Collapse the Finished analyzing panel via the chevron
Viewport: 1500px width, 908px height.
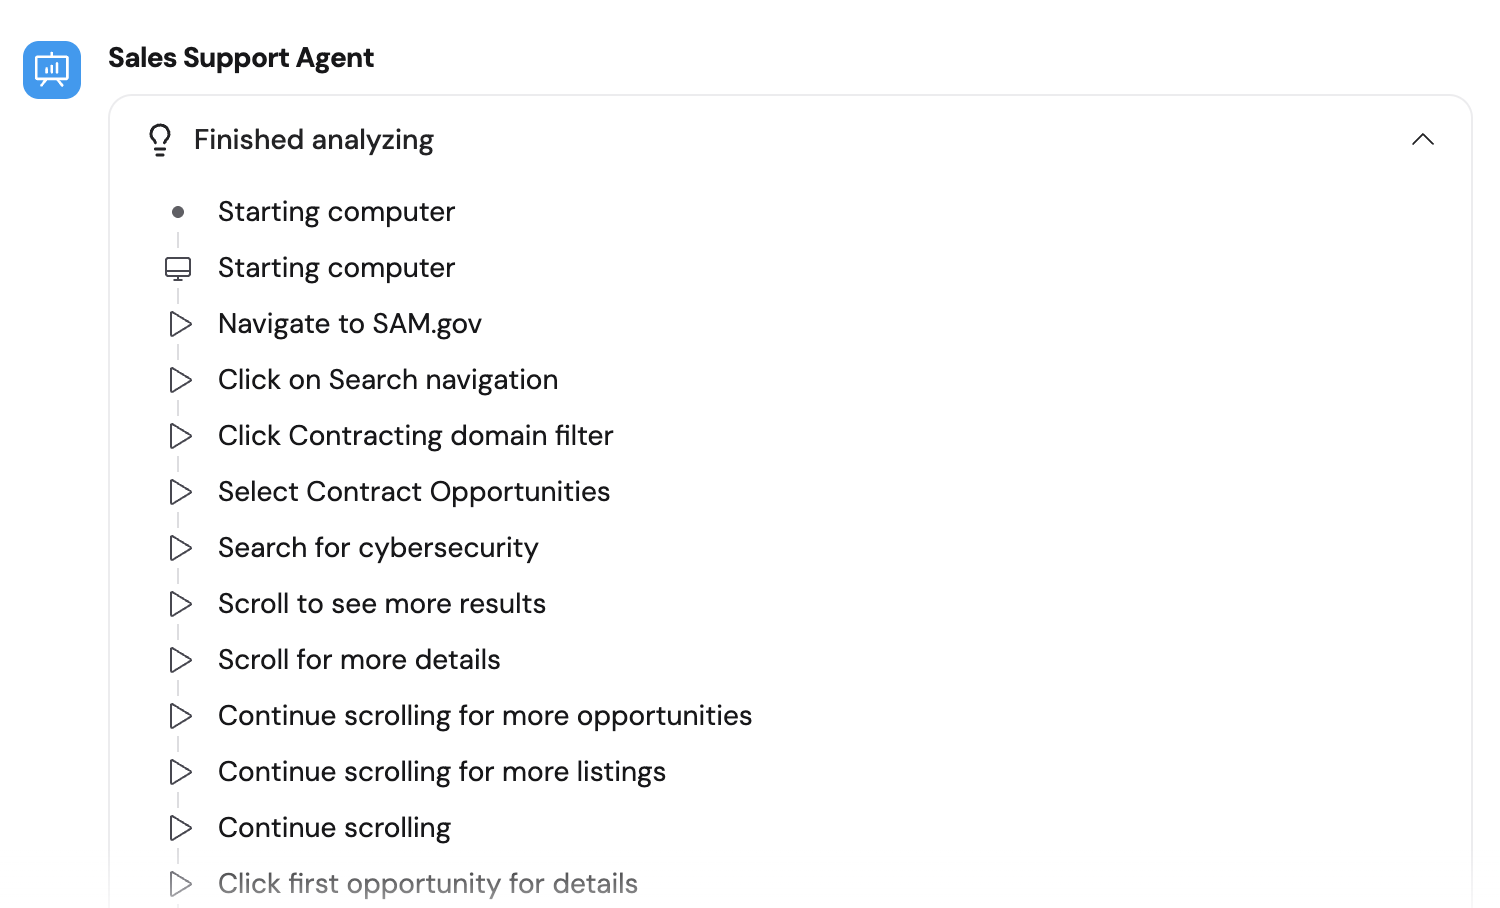(1423, 140)
